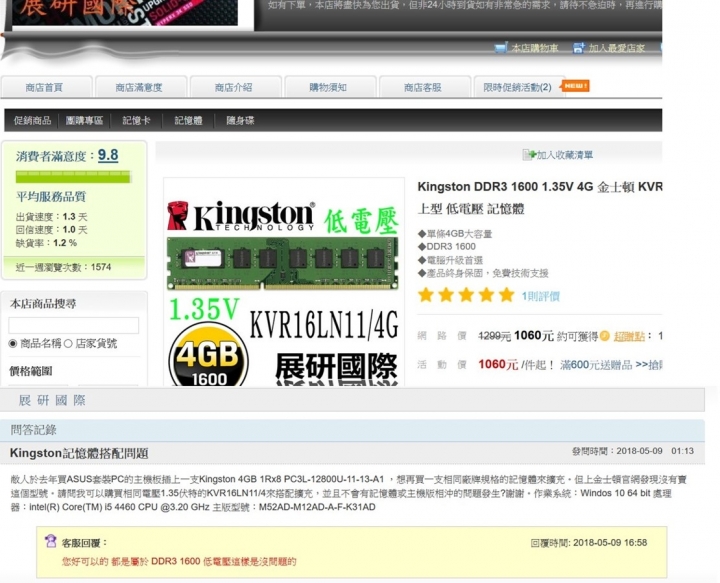Select the 商品名稱 radio button
The height and width of the screenshot is (583, 720).
click(x=13, y=343)
